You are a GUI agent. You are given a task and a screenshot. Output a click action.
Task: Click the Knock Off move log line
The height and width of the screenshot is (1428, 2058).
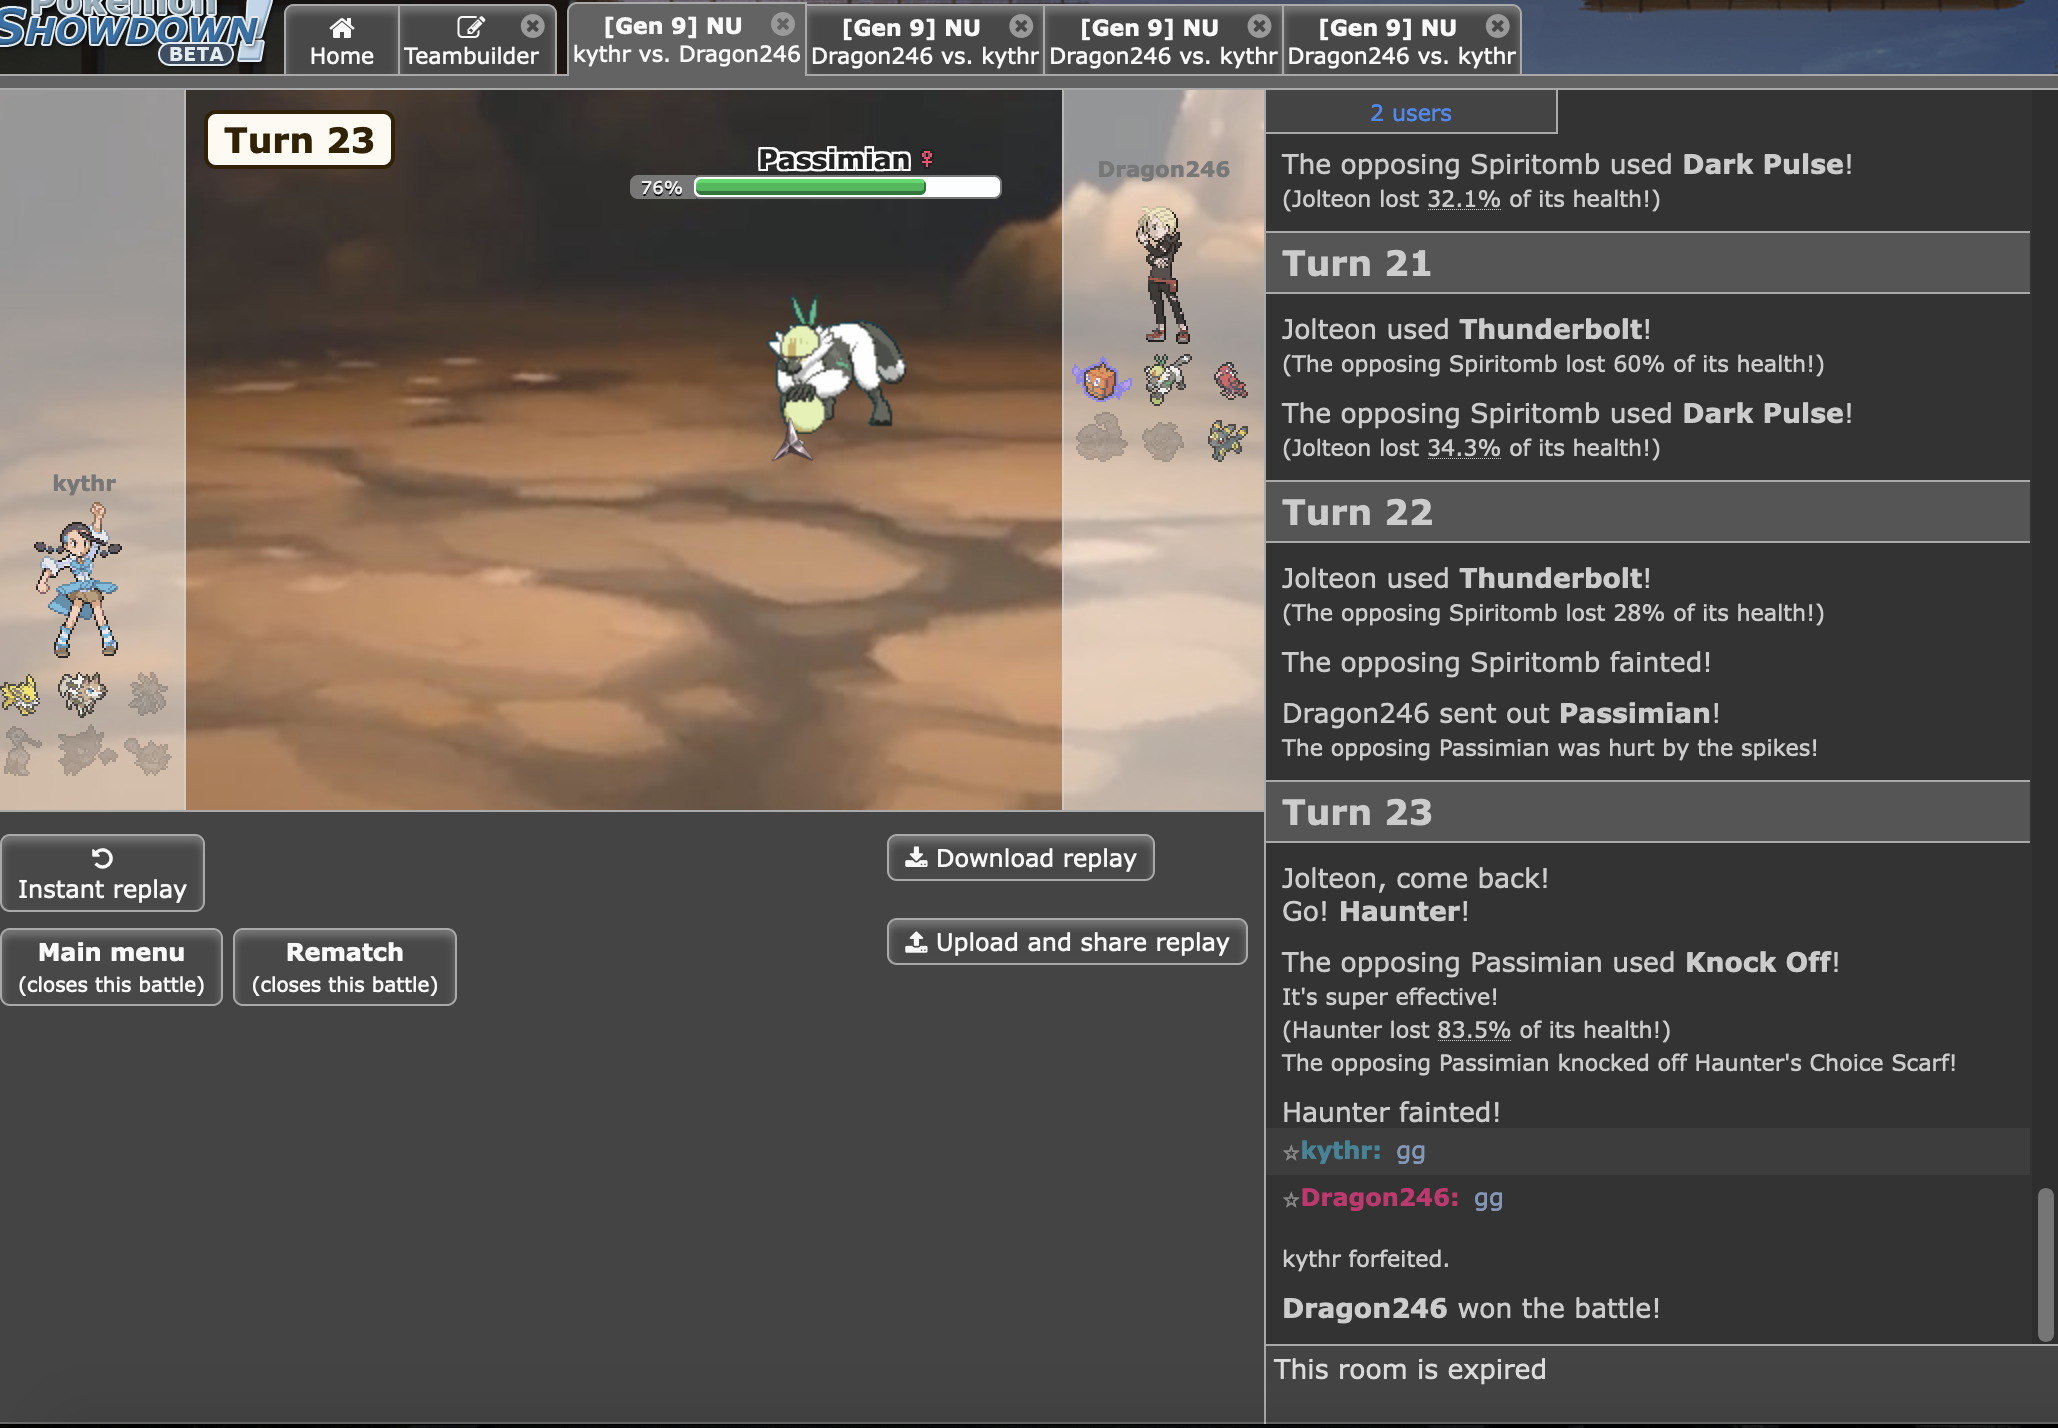(1561, 962)
